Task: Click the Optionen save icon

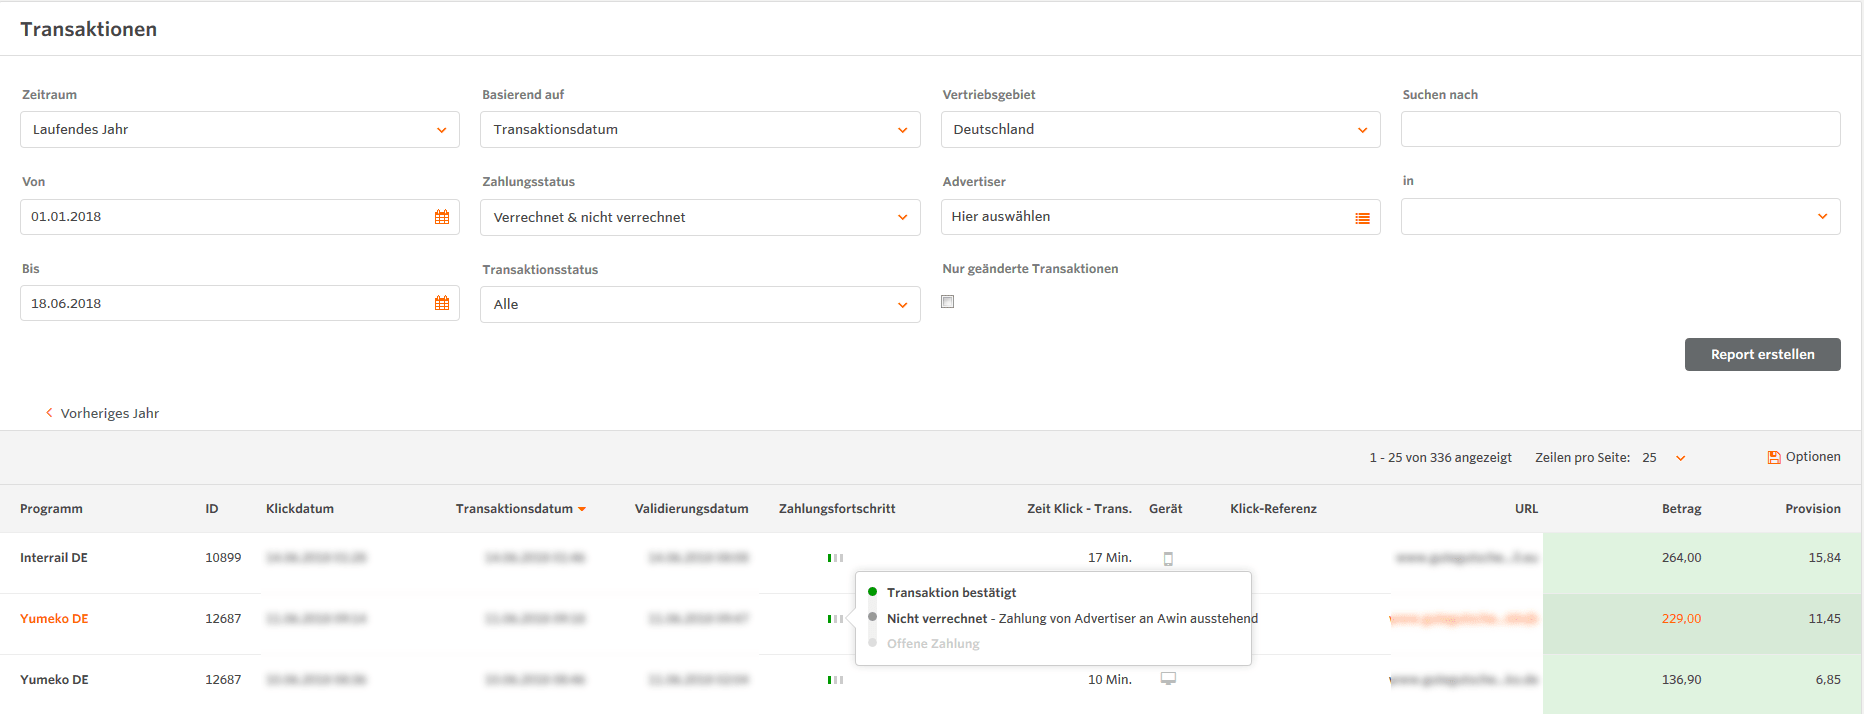Action: [1773, 458]
